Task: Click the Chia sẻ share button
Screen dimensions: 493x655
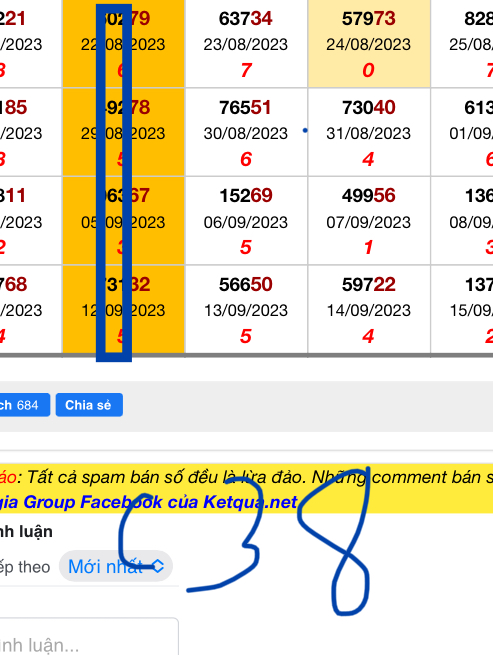Action: click(89, 405)
